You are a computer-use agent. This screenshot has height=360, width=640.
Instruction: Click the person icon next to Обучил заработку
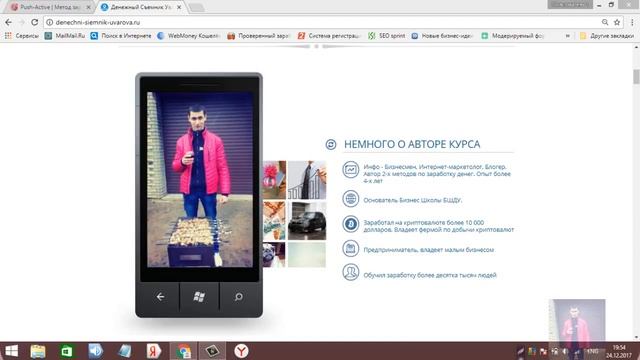350,272
